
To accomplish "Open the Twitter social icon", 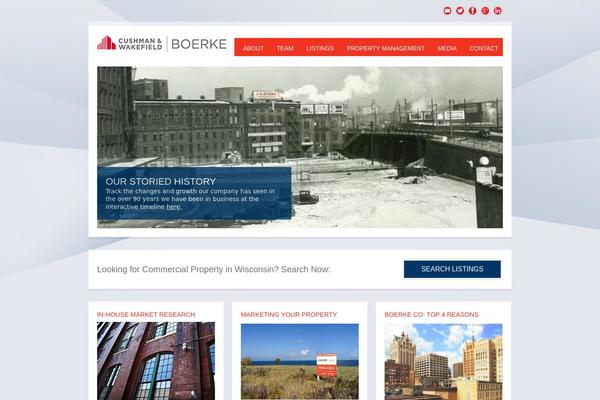I will tap(460, 11).
